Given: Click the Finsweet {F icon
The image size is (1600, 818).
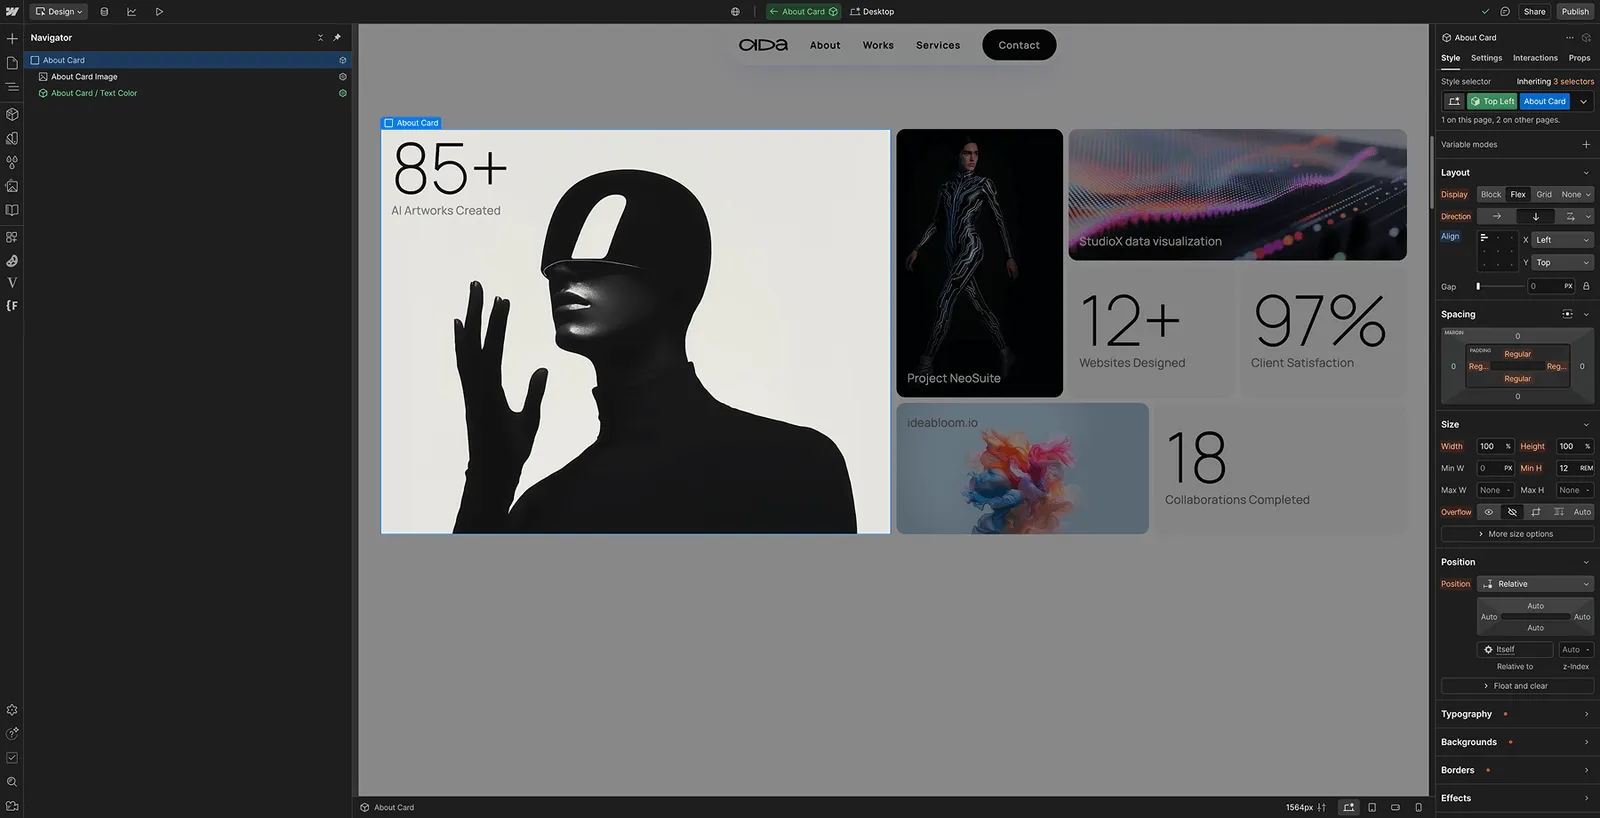Looking at the screenshot, I should 12,306.
